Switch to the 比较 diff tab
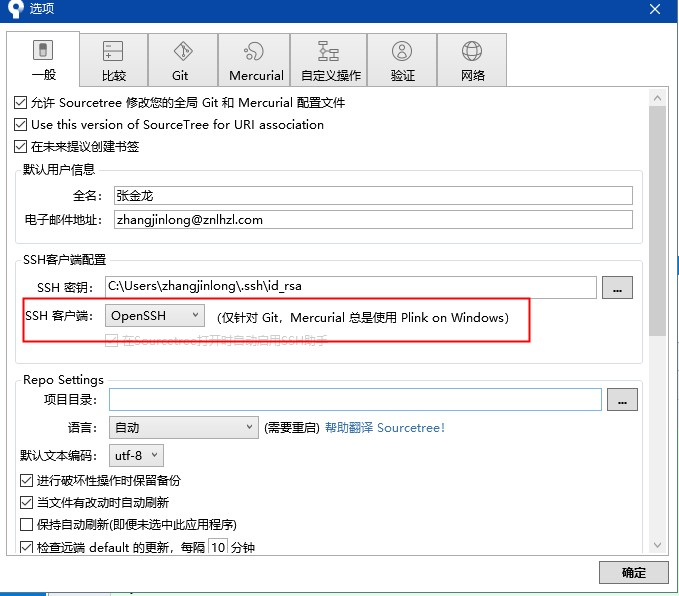Screen dimensions: 679x596 113,60
